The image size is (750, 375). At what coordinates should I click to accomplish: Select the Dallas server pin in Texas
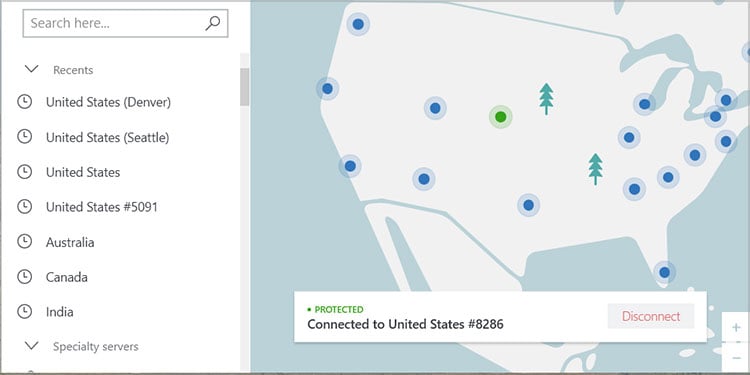tap(528, 205)
